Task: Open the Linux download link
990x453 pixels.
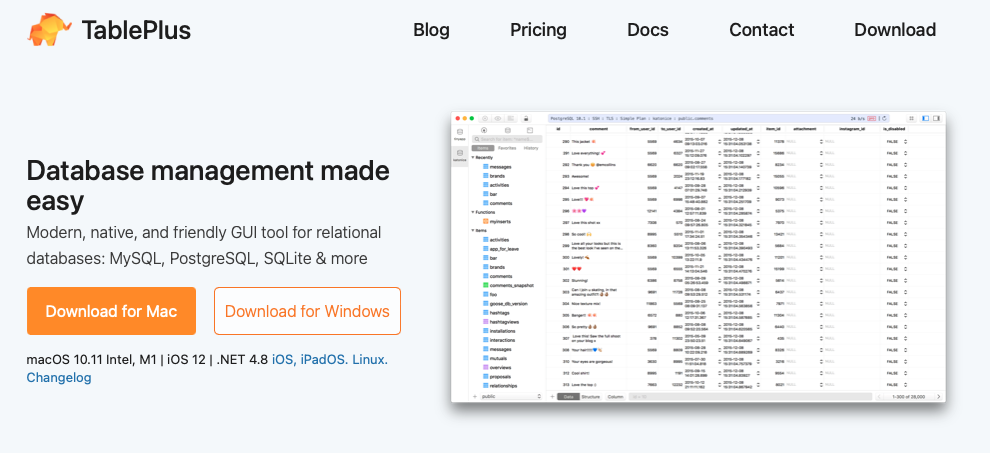Action: [370, 360]
